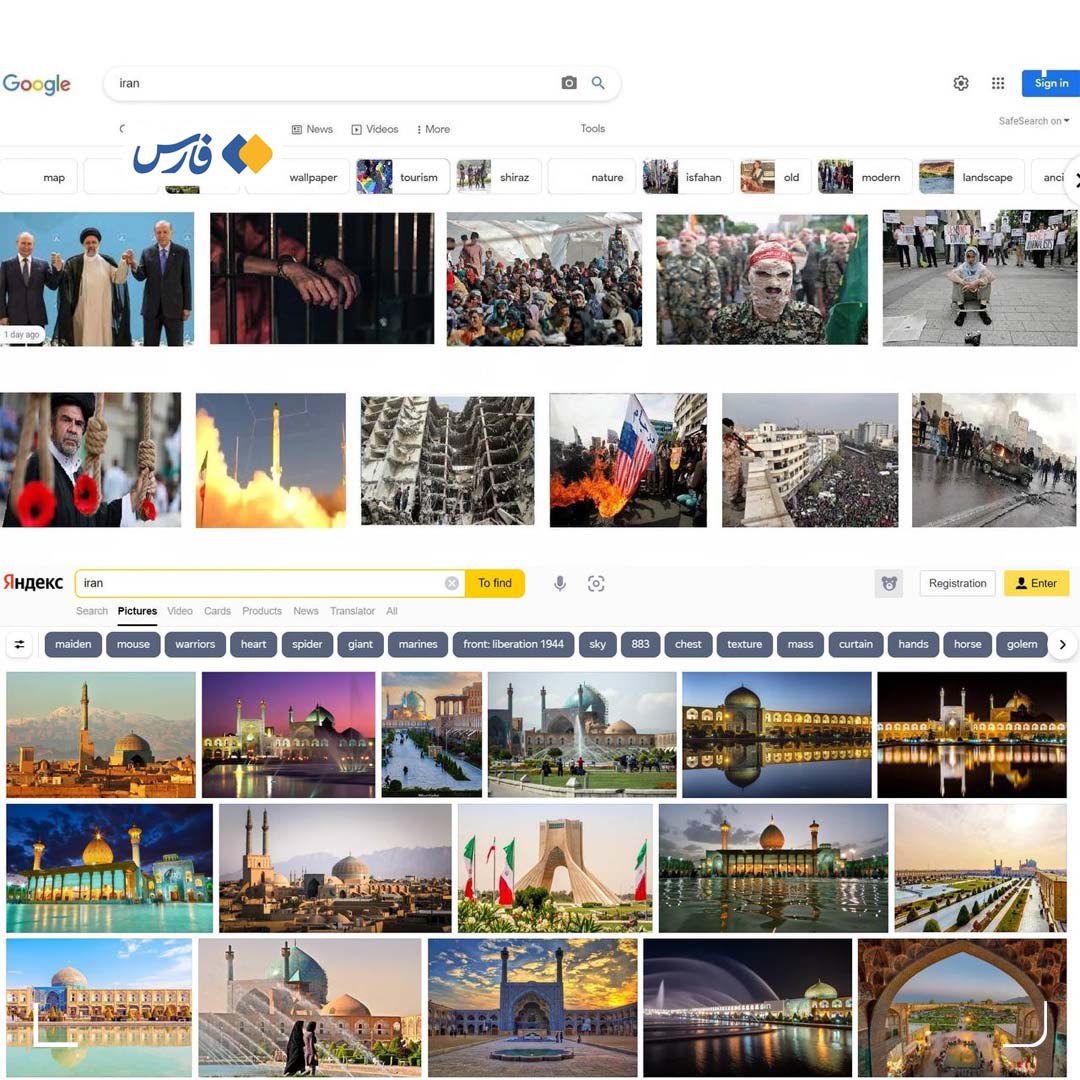1080x1080 pixels.
Task: Open Google settings gear icon
Action: click(x=961, y=83)
